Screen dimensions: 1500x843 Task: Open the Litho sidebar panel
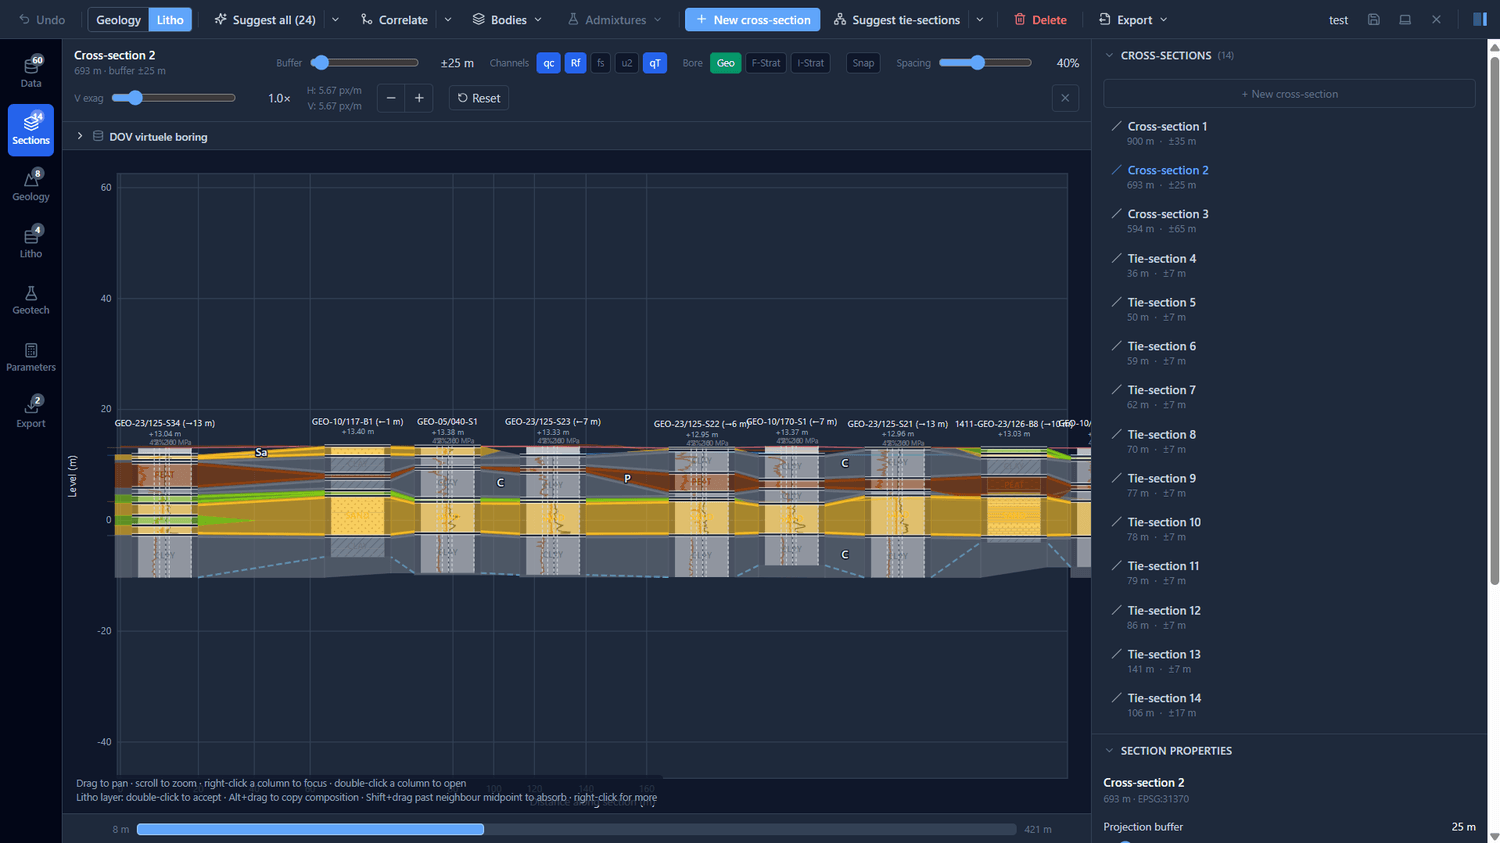click(x=31, y=243)
